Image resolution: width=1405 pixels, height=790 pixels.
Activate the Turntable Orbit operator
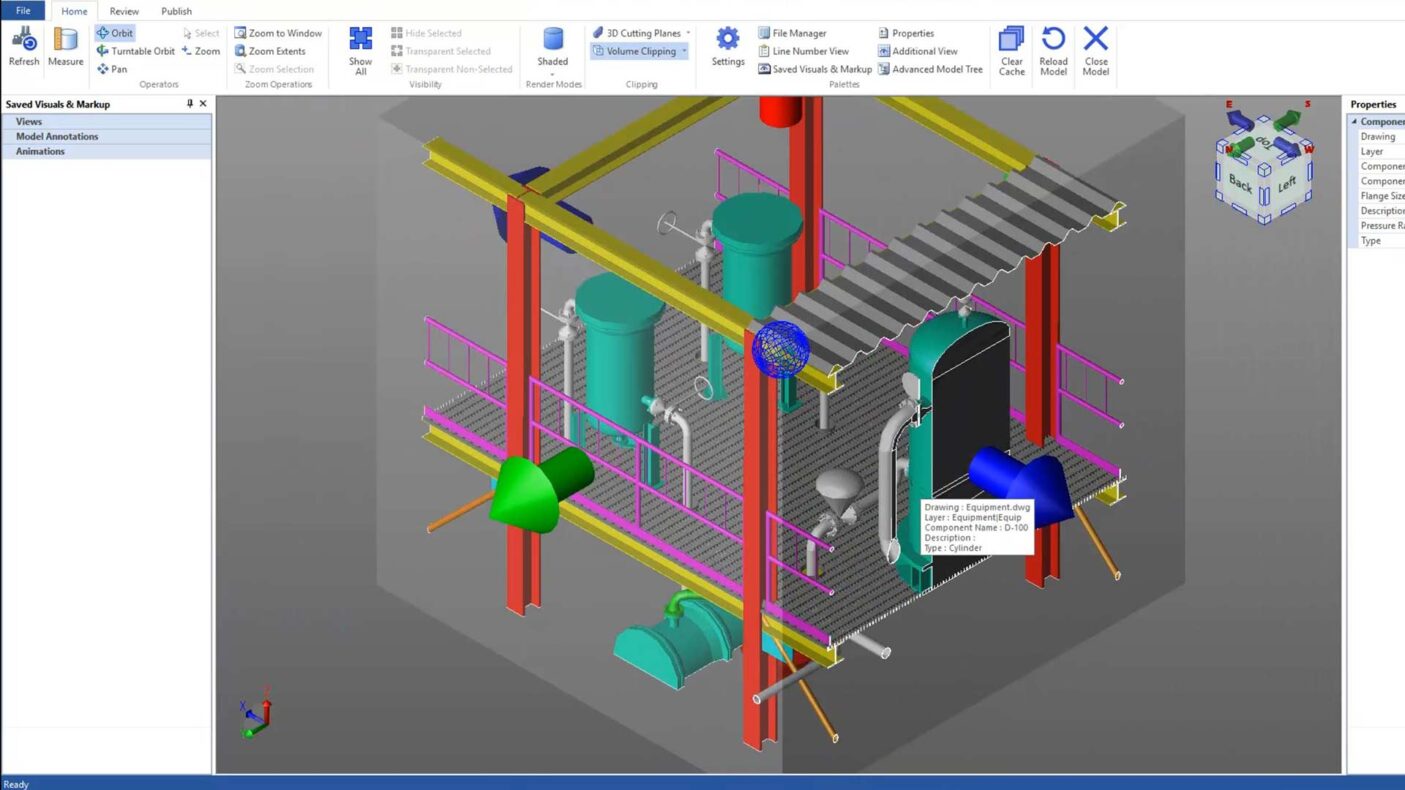(135, 51)
